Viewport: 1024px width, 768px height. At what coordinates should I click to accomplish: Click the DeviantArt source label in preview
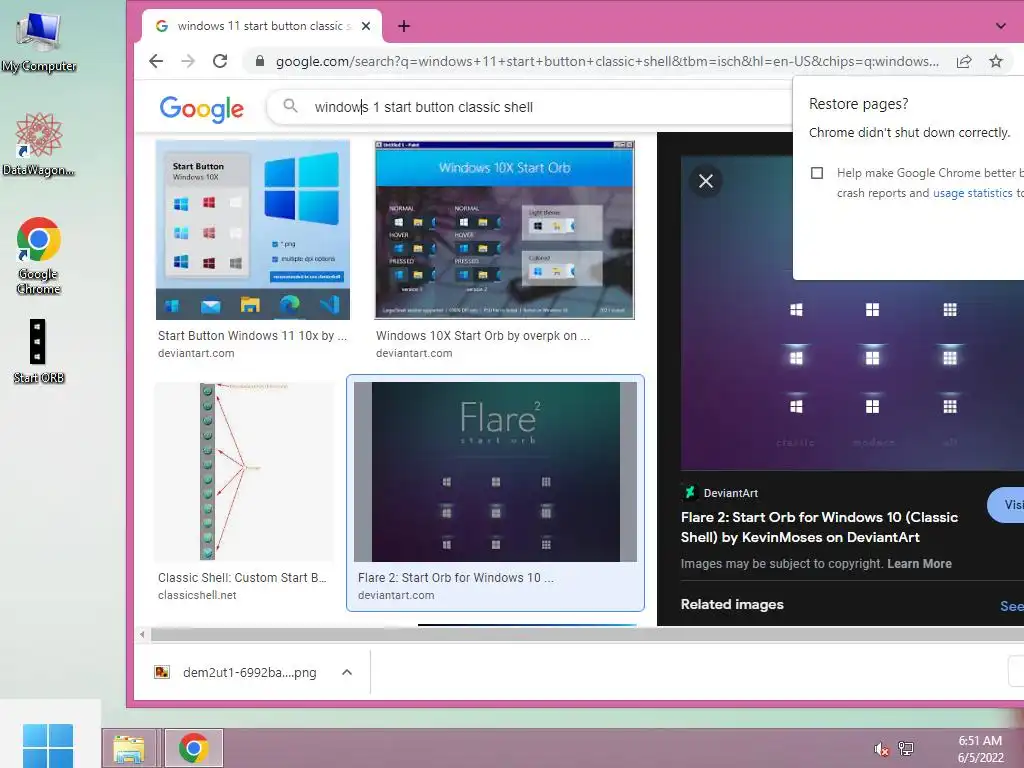pyautogui.click(x=730, y=493)
